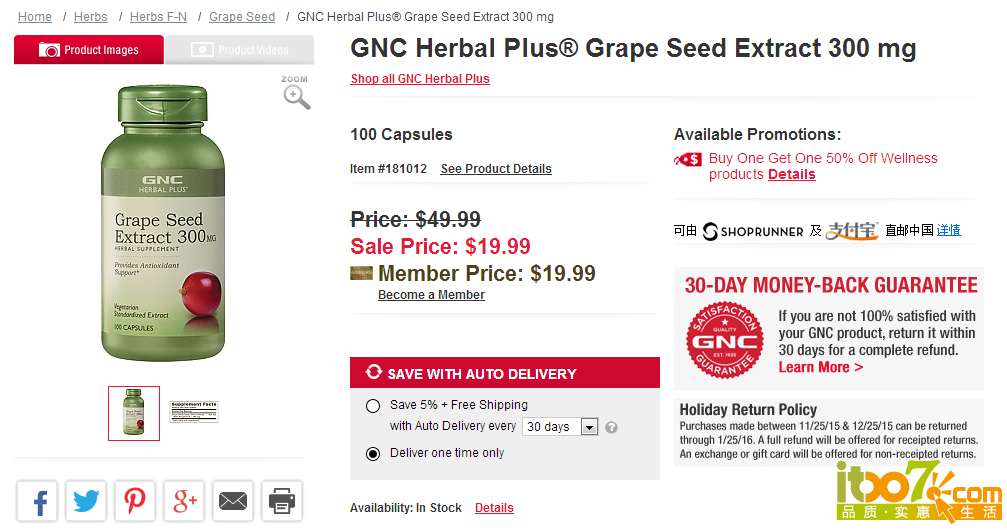Share on Google Plus
This screenshot has height=530, width=1007.
[x=184, y=500]
